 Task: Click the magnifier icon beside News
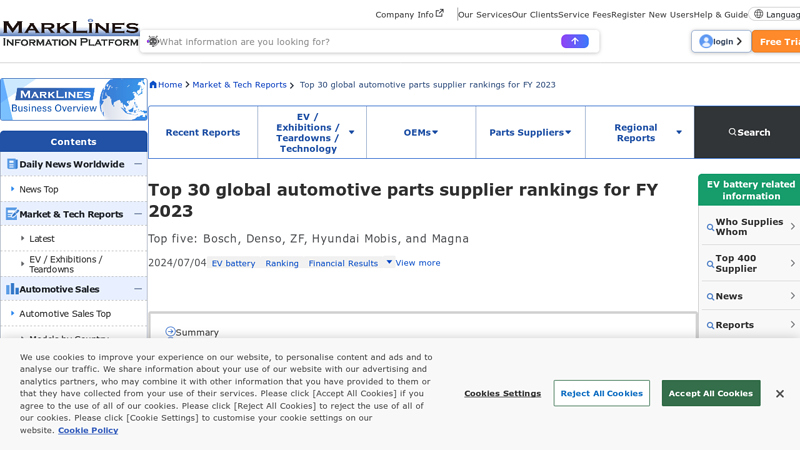pos(710,296)
